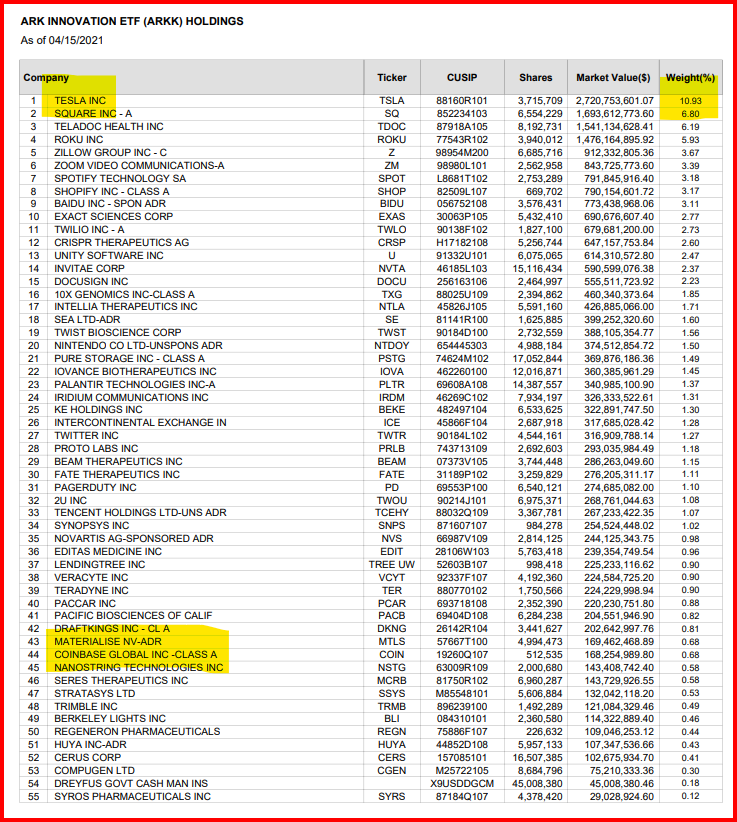Click Fate Therapeutics weight 1.11

(x=690, y=474)
